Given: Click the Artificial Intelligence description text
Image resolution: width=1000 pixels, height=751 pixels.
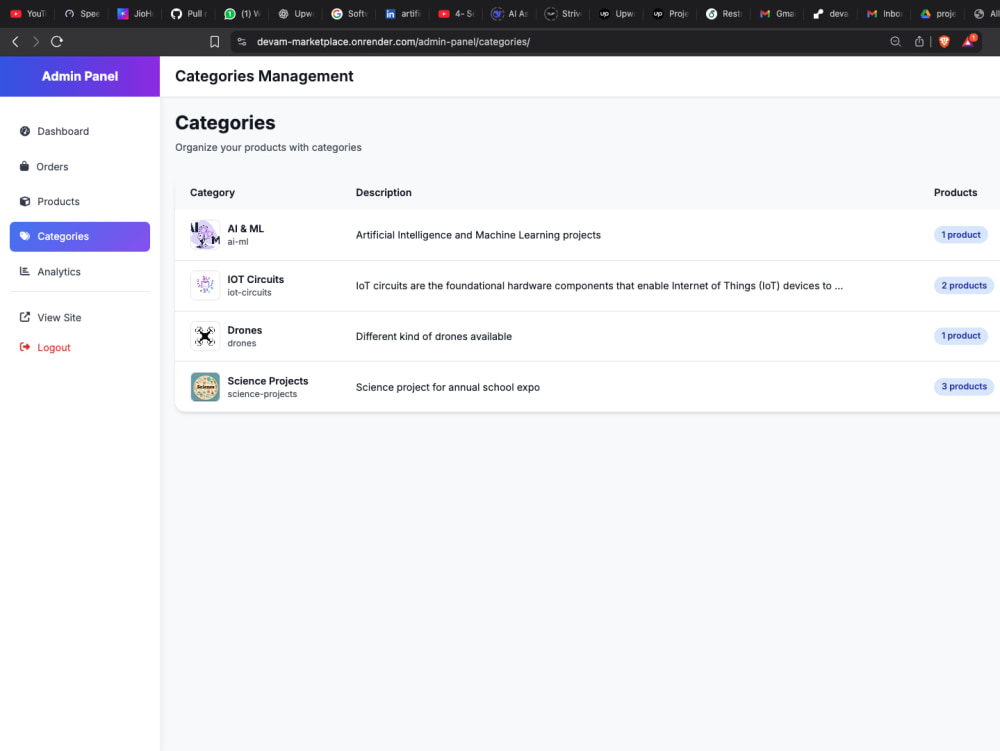Looking at the screenshot, I should 478,235.
